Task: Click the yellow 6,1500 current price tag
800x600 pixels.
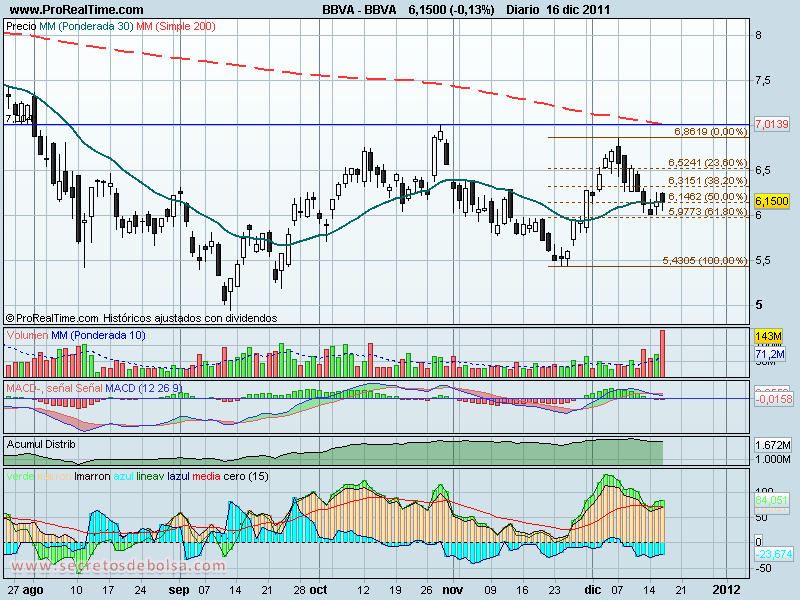Action: click(x=771, y=201)
